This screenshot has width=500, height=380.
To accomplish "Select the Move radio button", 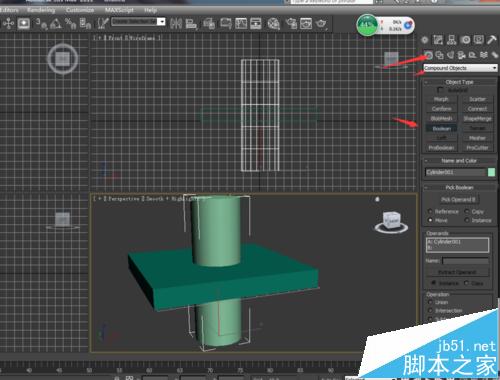I will point(430,220).
